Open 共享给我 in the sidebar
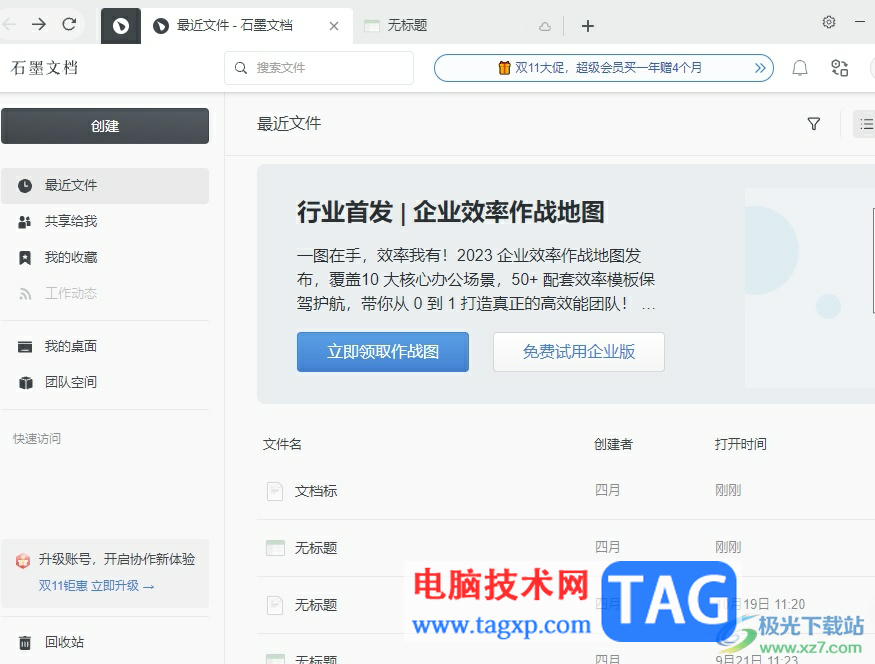 tap(105, 222)
